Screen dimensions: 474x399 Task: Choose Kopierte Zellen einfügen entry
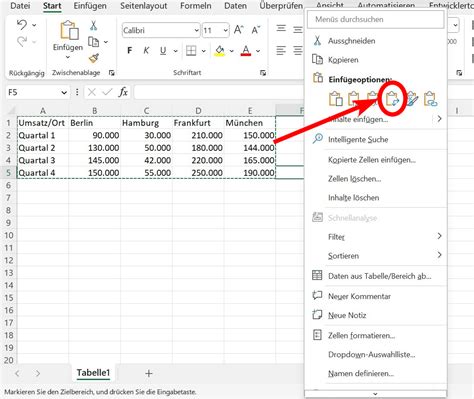click(372, 160)
